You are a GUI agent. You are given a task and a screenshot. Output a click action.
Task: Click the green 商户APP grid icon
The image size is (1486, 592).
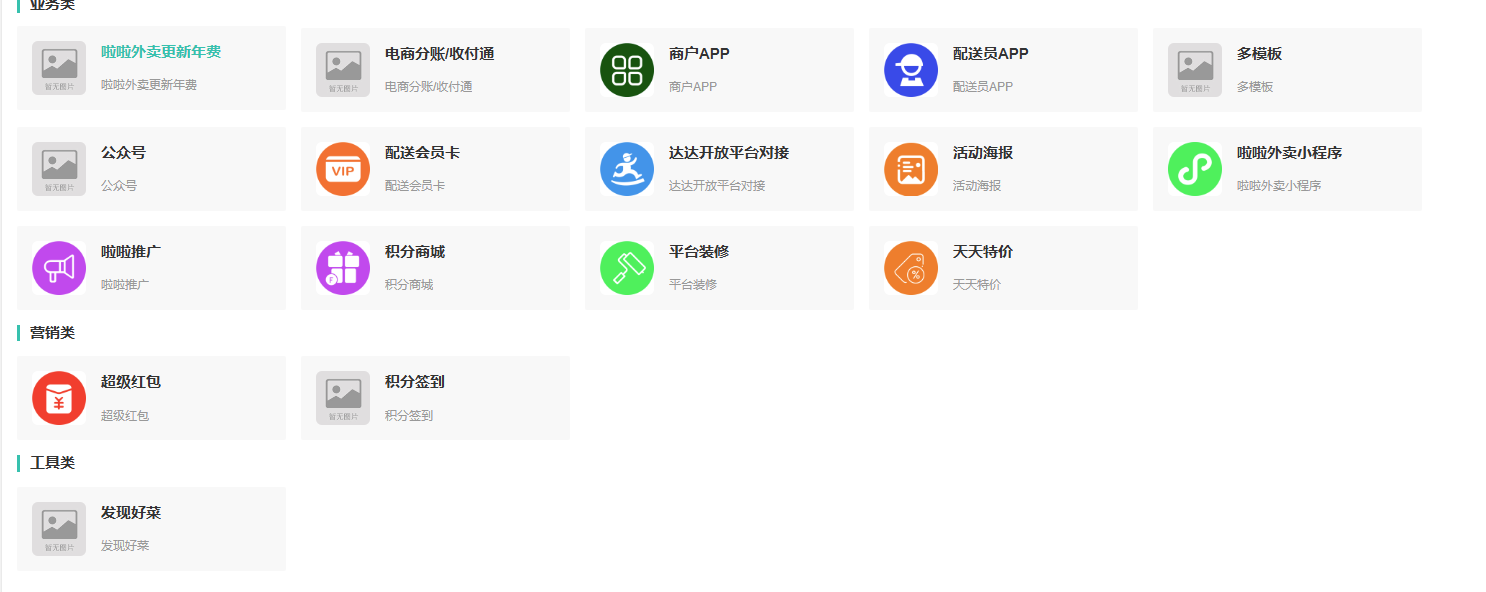click(627, 70)
